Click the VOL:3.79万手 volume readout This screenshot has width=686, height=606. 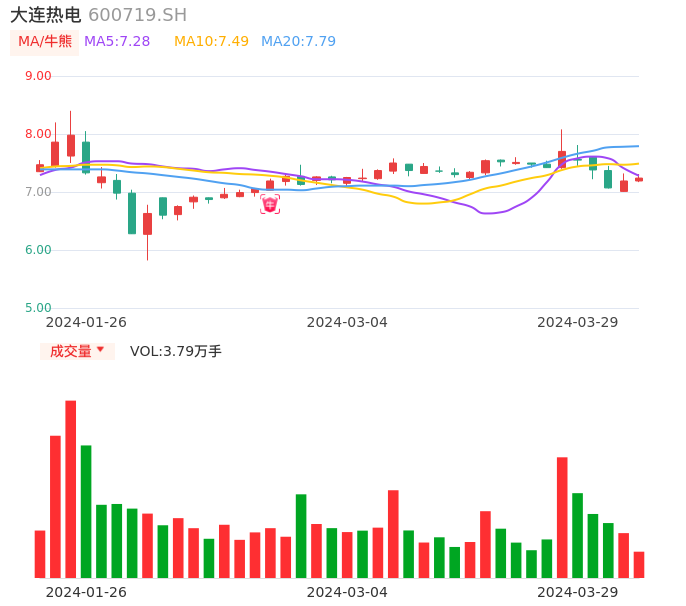point(176,351)
